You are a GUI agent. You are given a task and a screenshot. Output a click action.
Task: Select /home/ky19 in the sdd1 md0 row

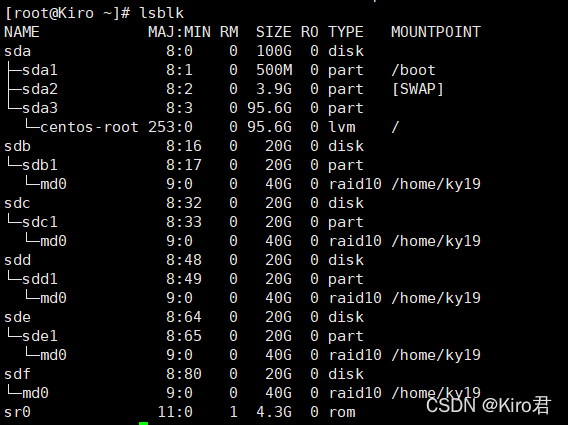pyautogui.click(x=436, y=298)
